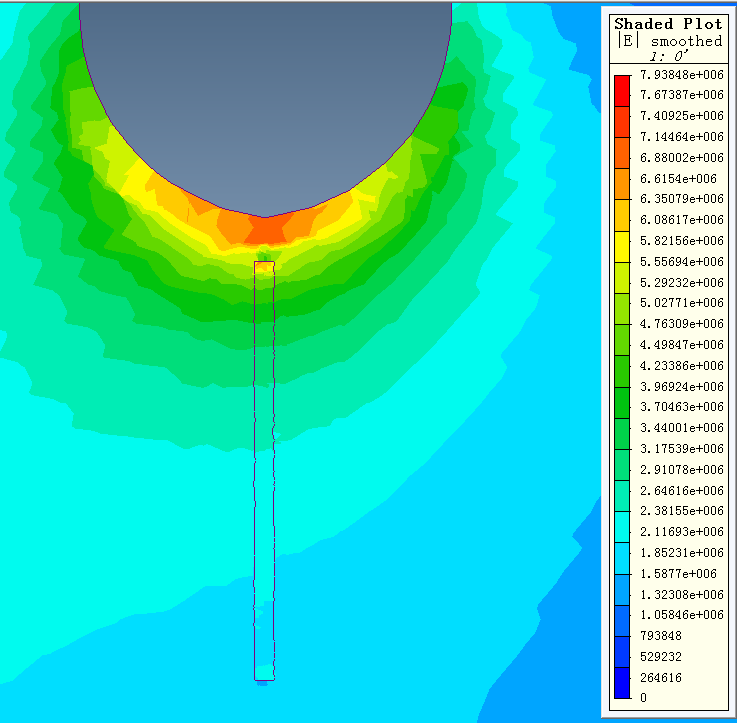The image size is (737, 723).
Task: Click legend value 2.11693e+006
Action: 682,531
